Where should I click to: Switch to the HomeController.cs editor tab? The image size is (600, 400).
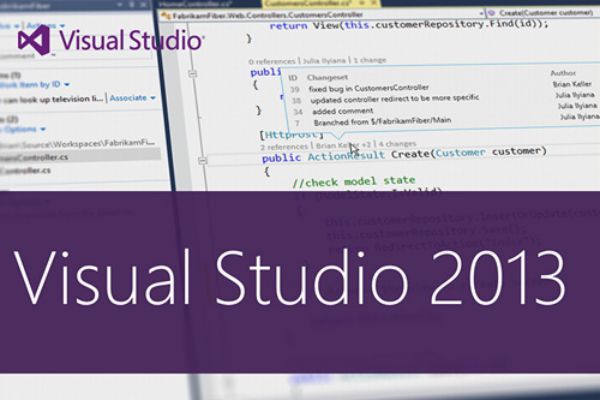click(198, 4)
